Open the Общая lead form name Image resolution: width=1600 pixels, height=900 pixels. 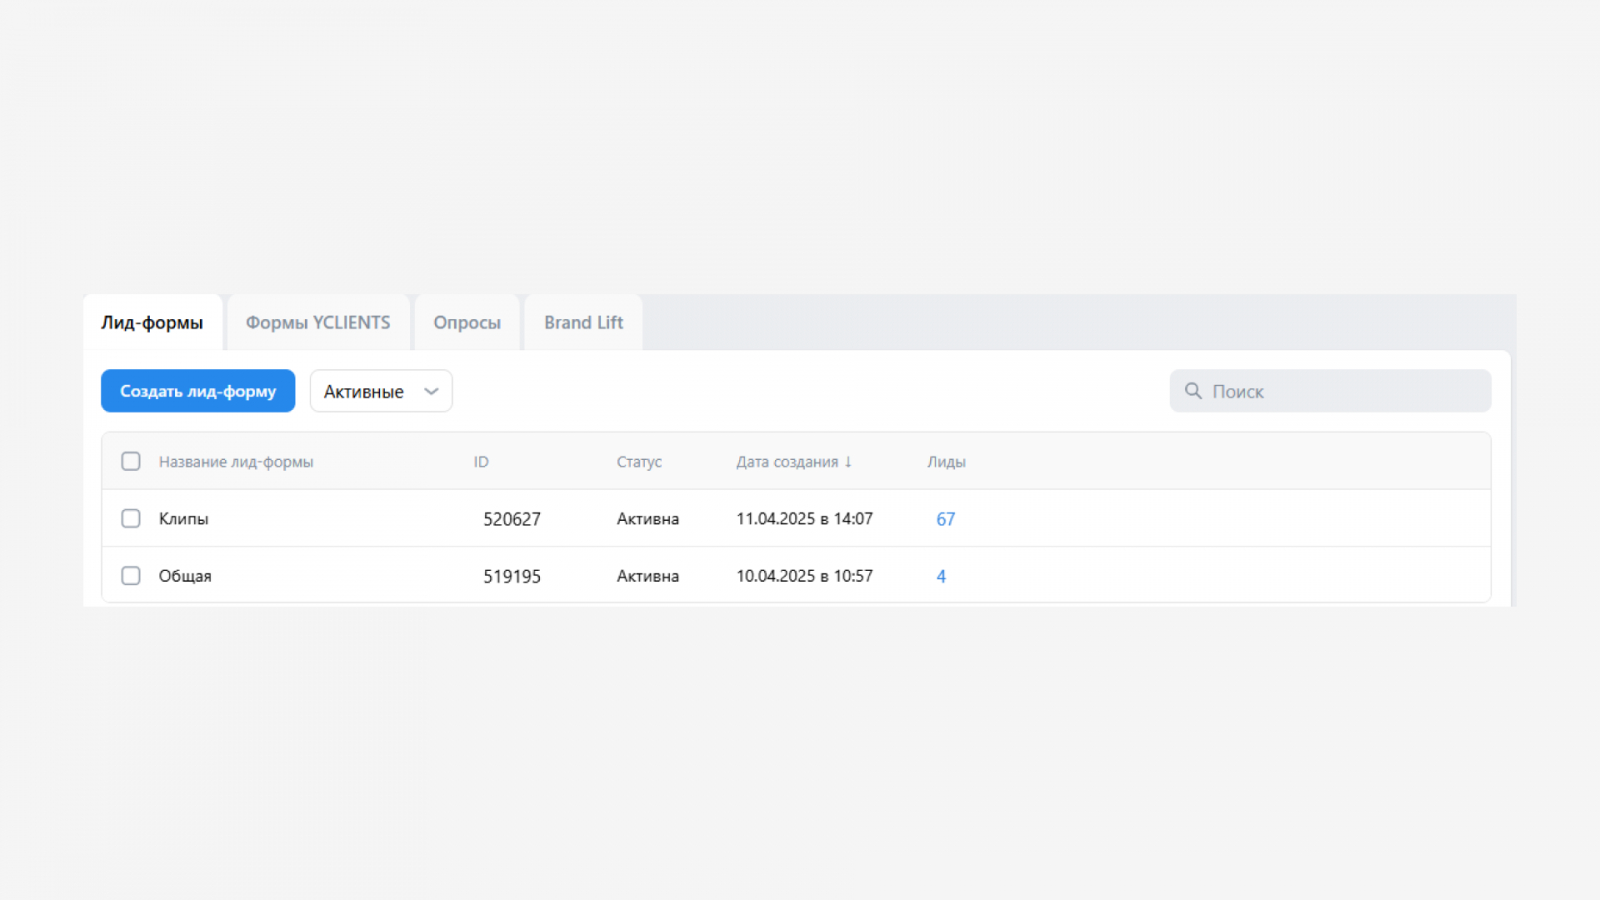click(x=185, y=576)
